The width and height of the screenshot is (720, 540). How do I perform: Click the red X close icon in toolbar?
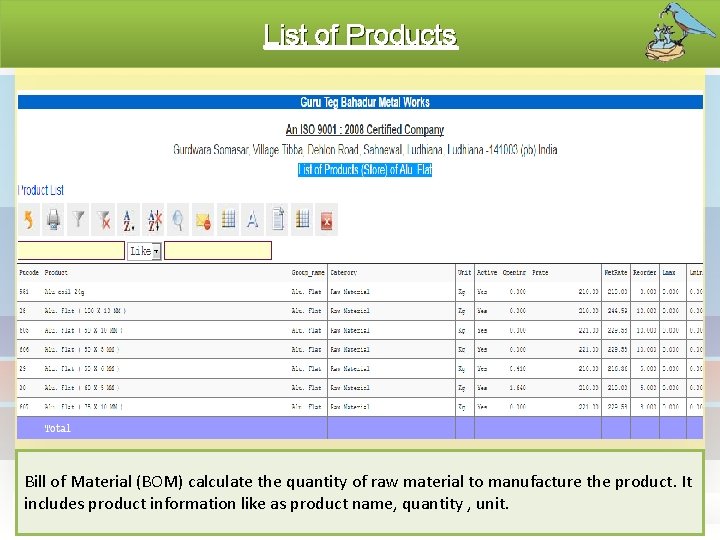tap(326, 219)
